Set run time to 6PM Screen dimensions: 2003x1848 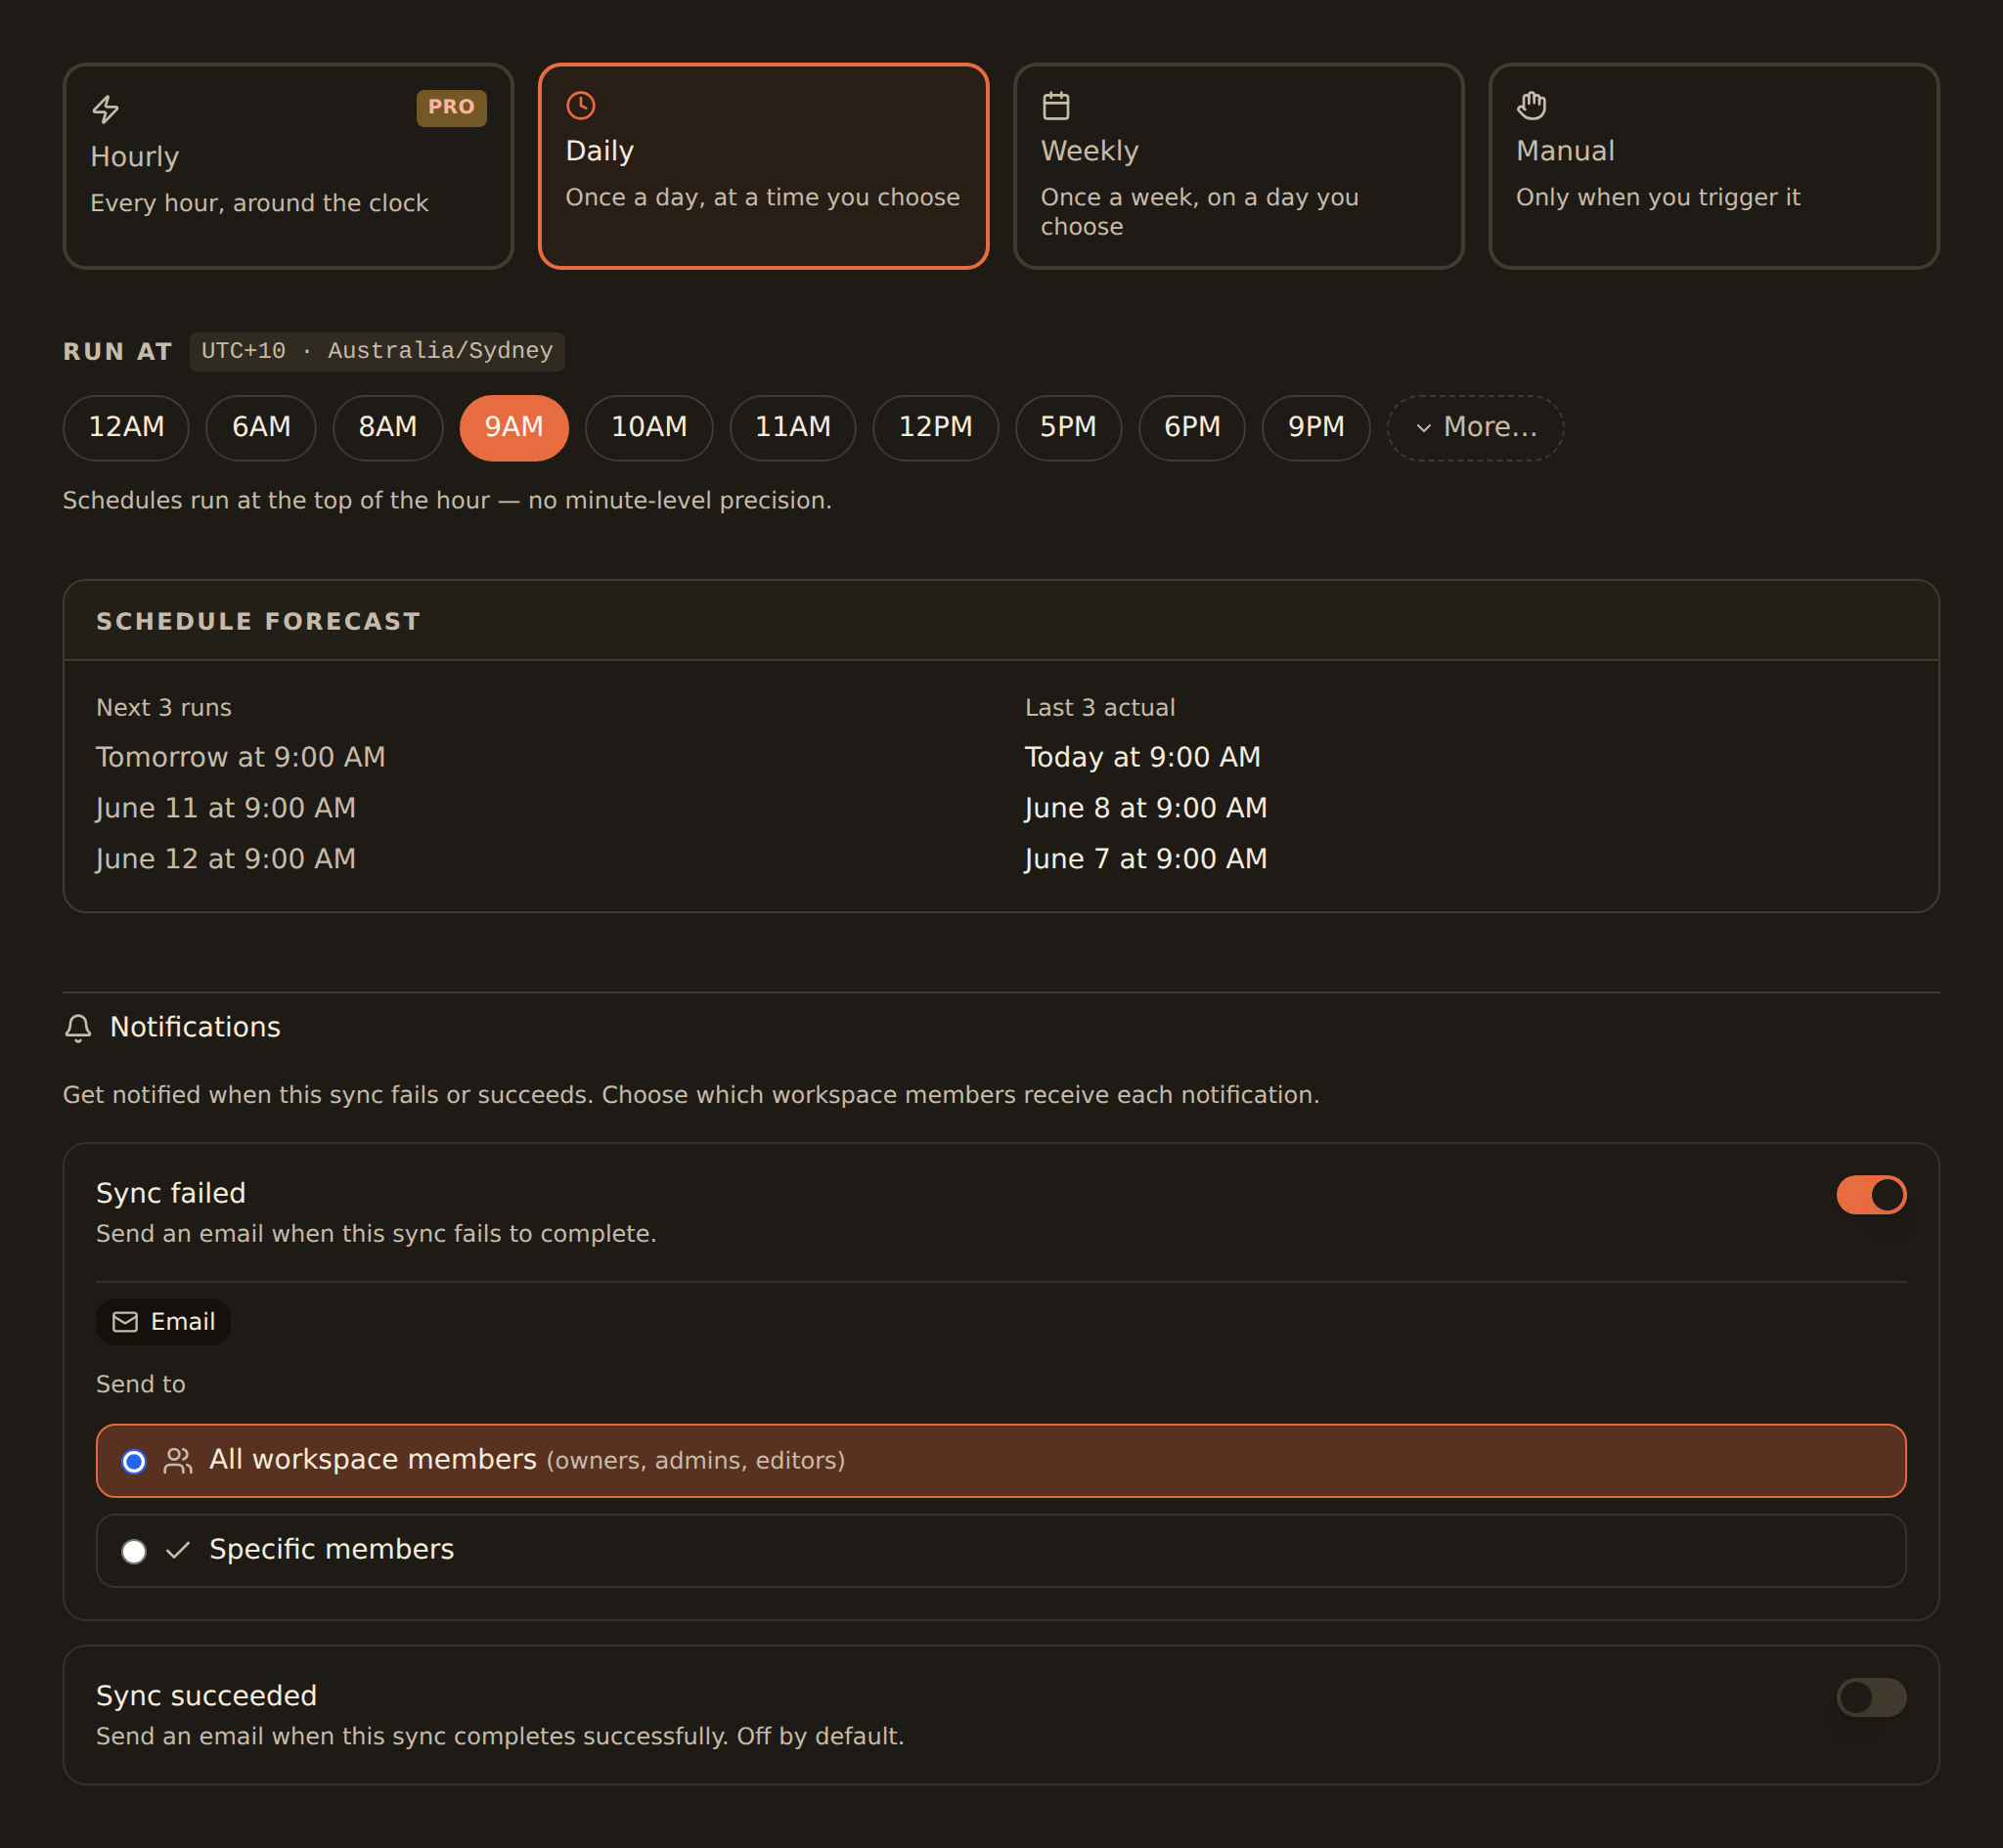tap(1192, 427)
